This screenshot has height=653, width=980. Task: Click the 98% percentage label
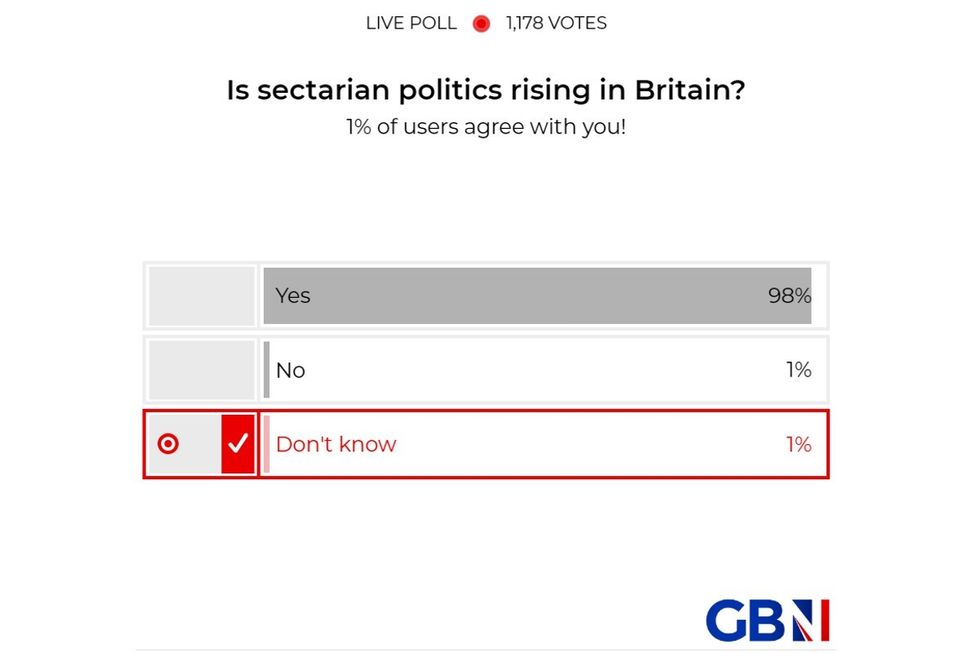pyautogui.click(x=788, y=295)
